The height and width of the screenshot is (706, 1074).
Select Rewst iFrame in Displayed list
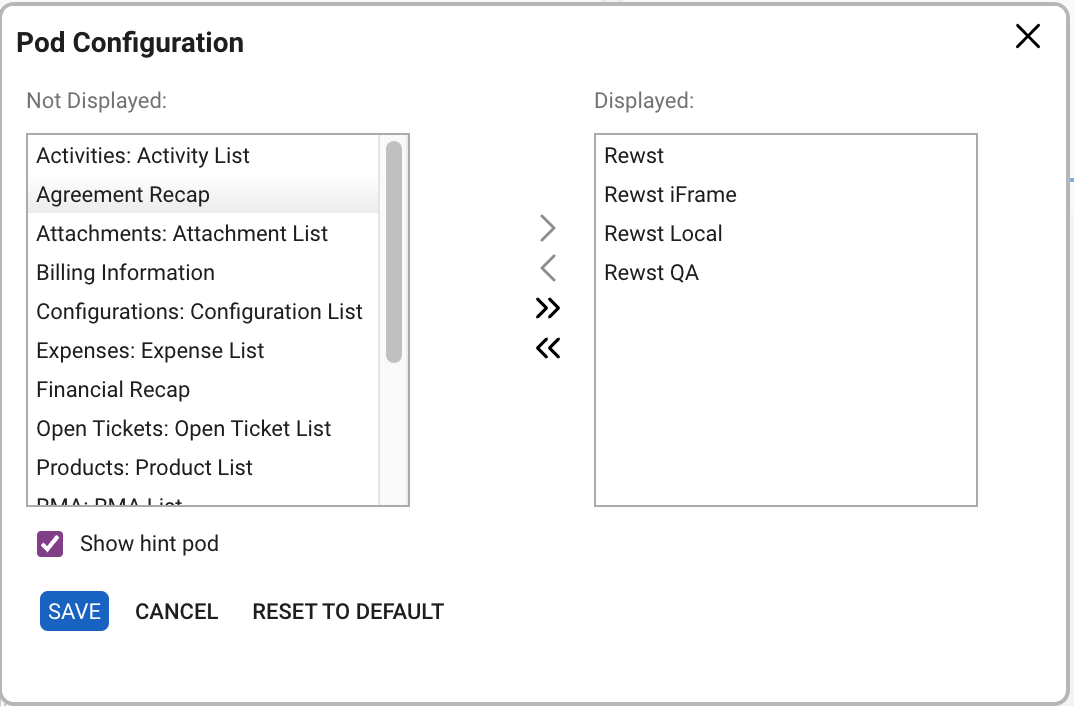coord(670,195)
